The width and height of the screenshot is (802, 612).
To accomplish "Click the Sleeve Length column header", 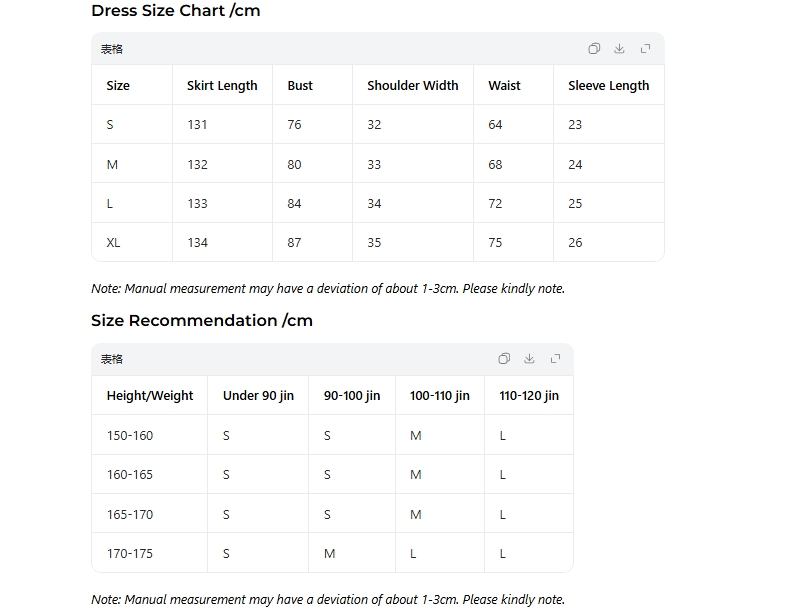I will click(608, 86).
